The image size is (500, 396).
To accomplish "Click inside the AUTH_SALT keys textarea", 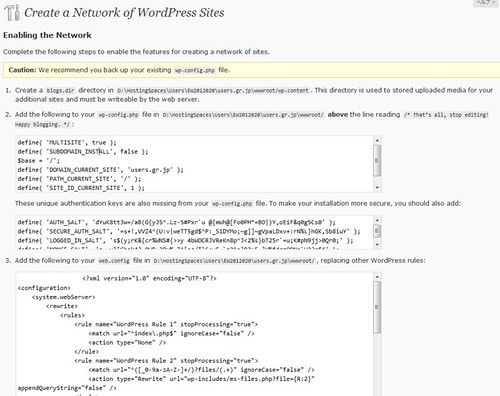I will click(198, 233).
